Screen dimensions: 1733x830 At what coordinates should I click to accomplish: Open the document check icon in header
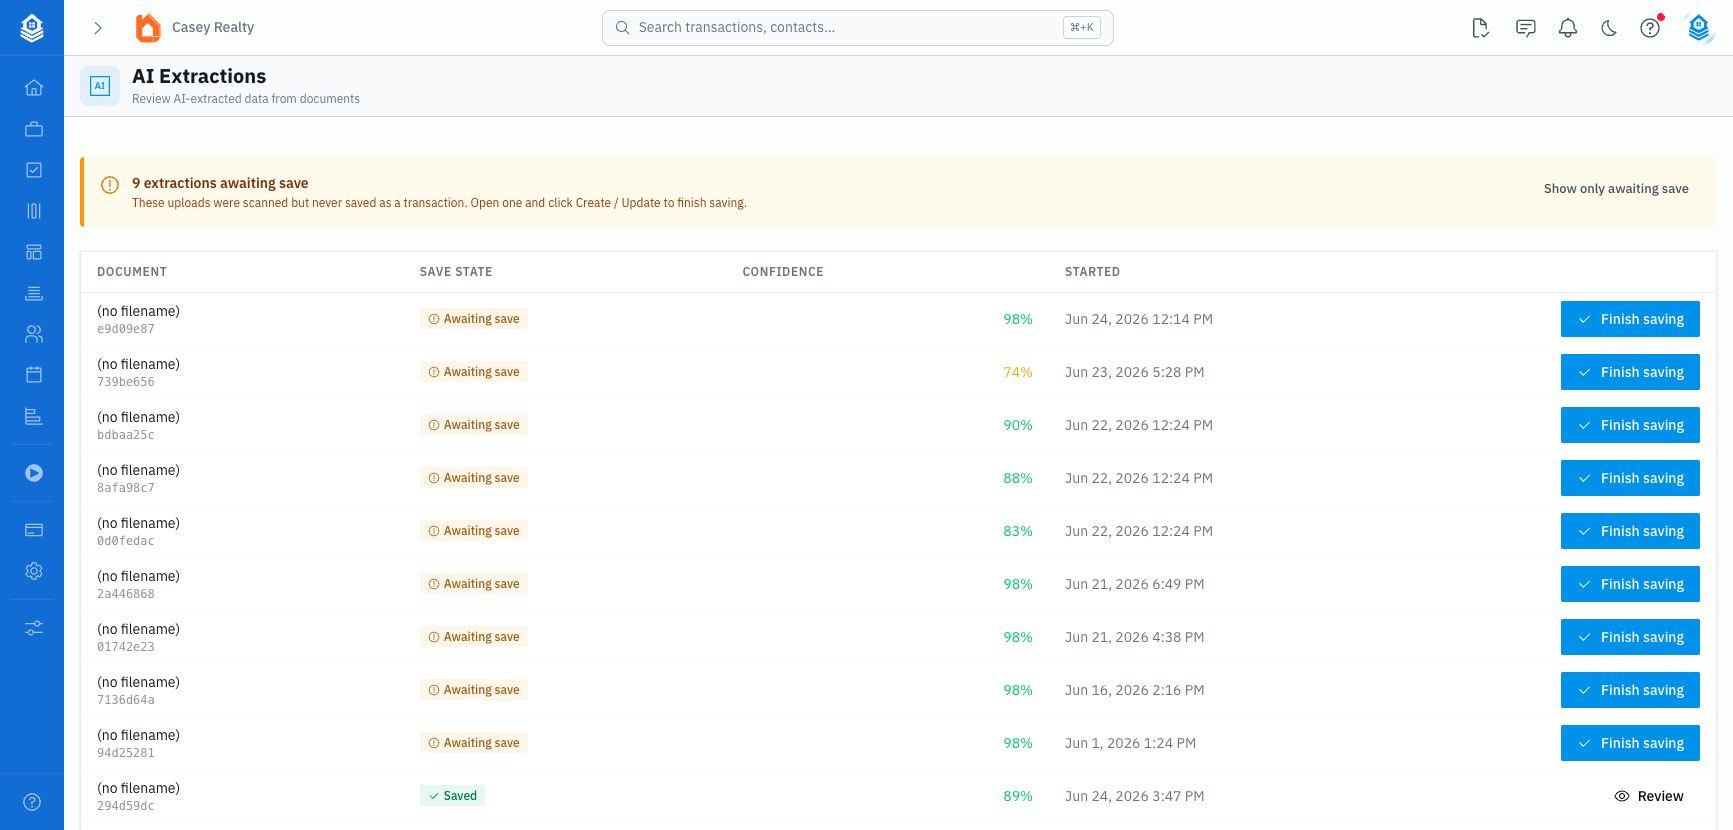(1481, 28)
